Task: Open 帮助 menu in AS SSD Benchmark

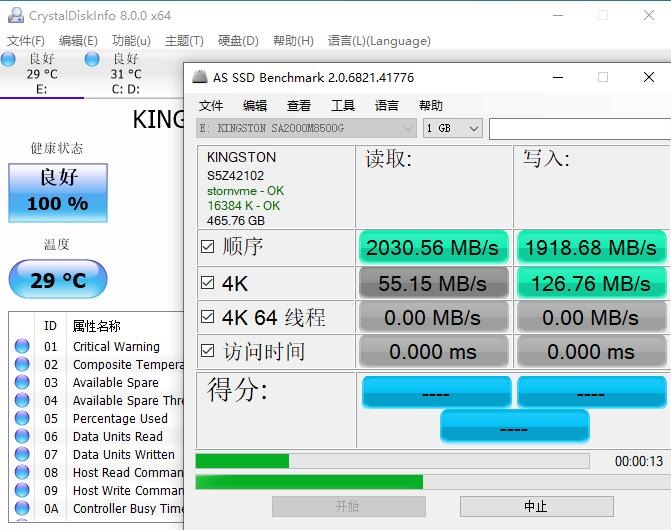Action: [431, 105]
